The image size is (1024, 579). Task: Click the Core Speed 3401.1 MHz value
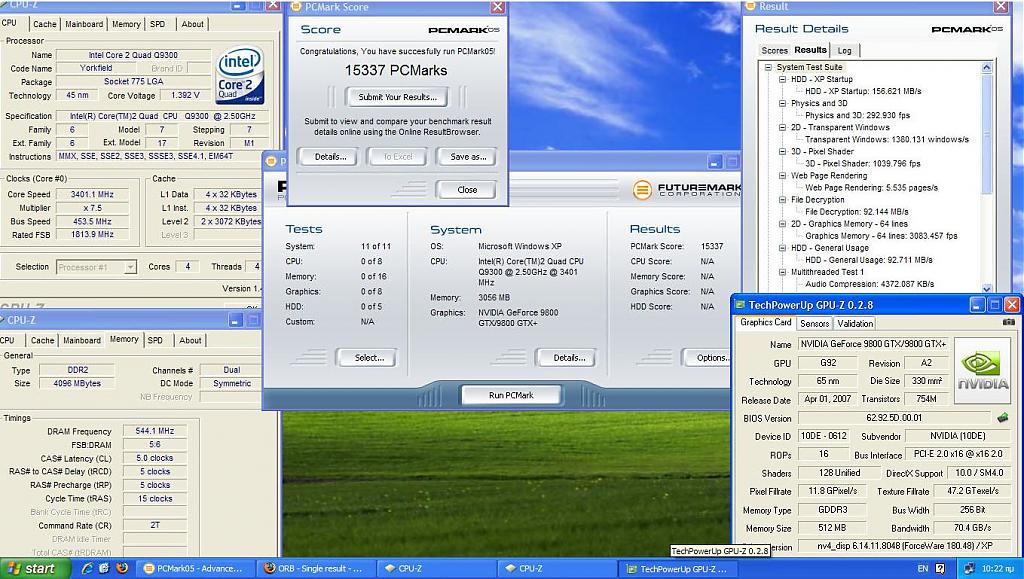(x=93, y=195)
